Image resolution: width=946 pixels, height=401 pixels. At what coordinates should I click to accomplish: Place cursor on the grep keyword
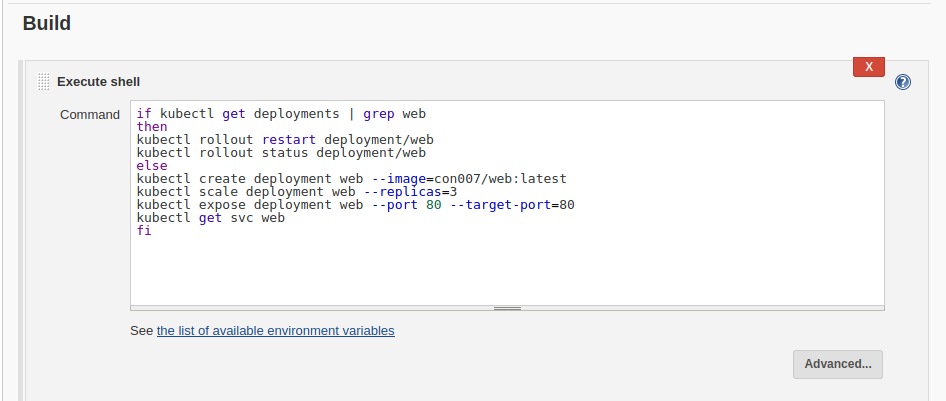coord(379,114)
